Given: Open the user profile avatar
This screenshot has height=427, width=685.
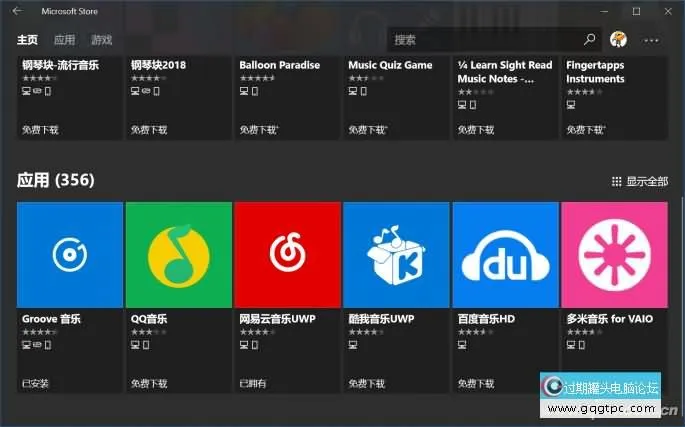Looking at the screenshot, I should tap(619, 40).
